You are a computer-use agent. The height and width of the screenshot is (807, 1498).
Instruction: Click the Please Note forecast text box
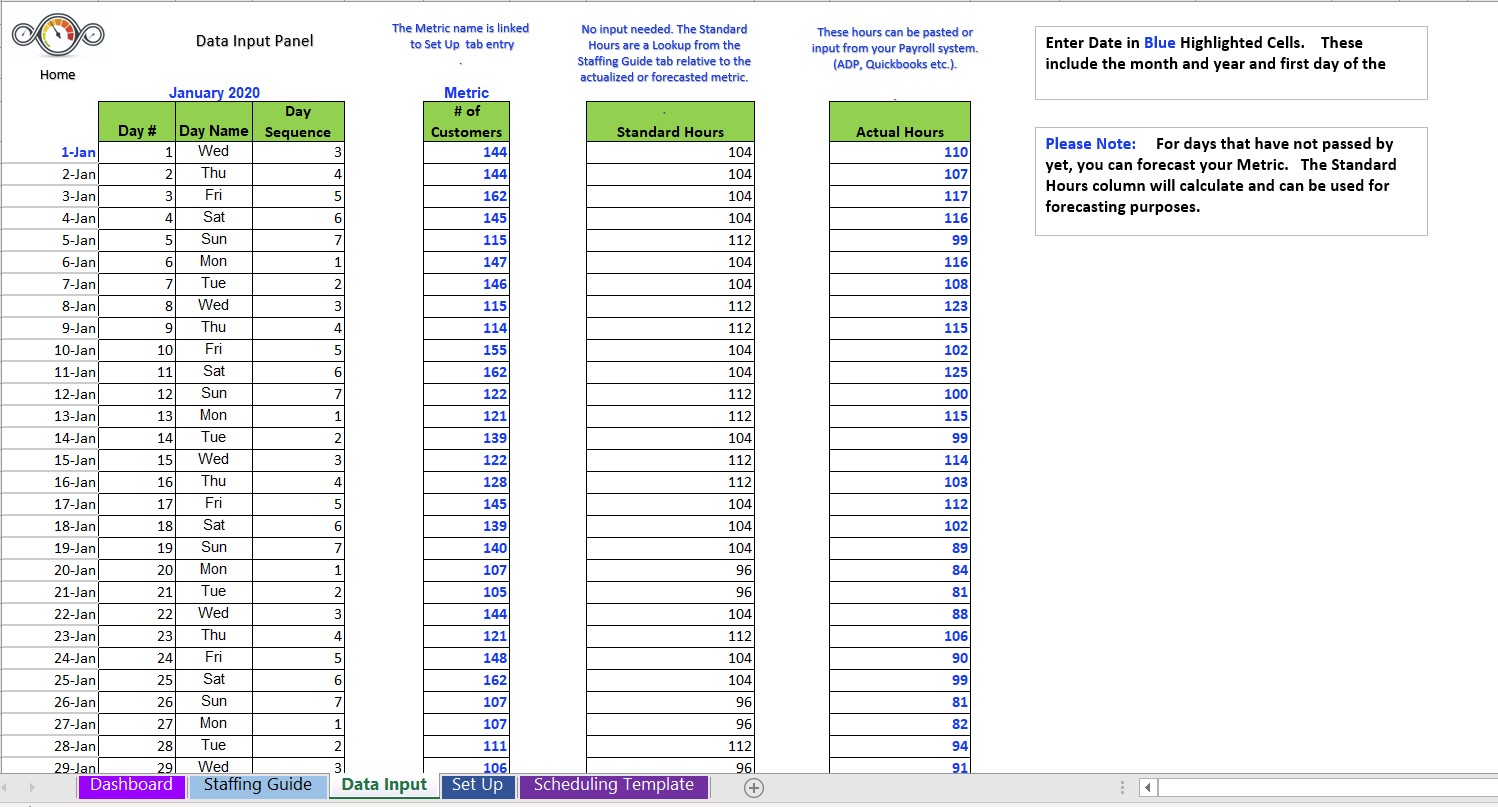(1231, 181)
